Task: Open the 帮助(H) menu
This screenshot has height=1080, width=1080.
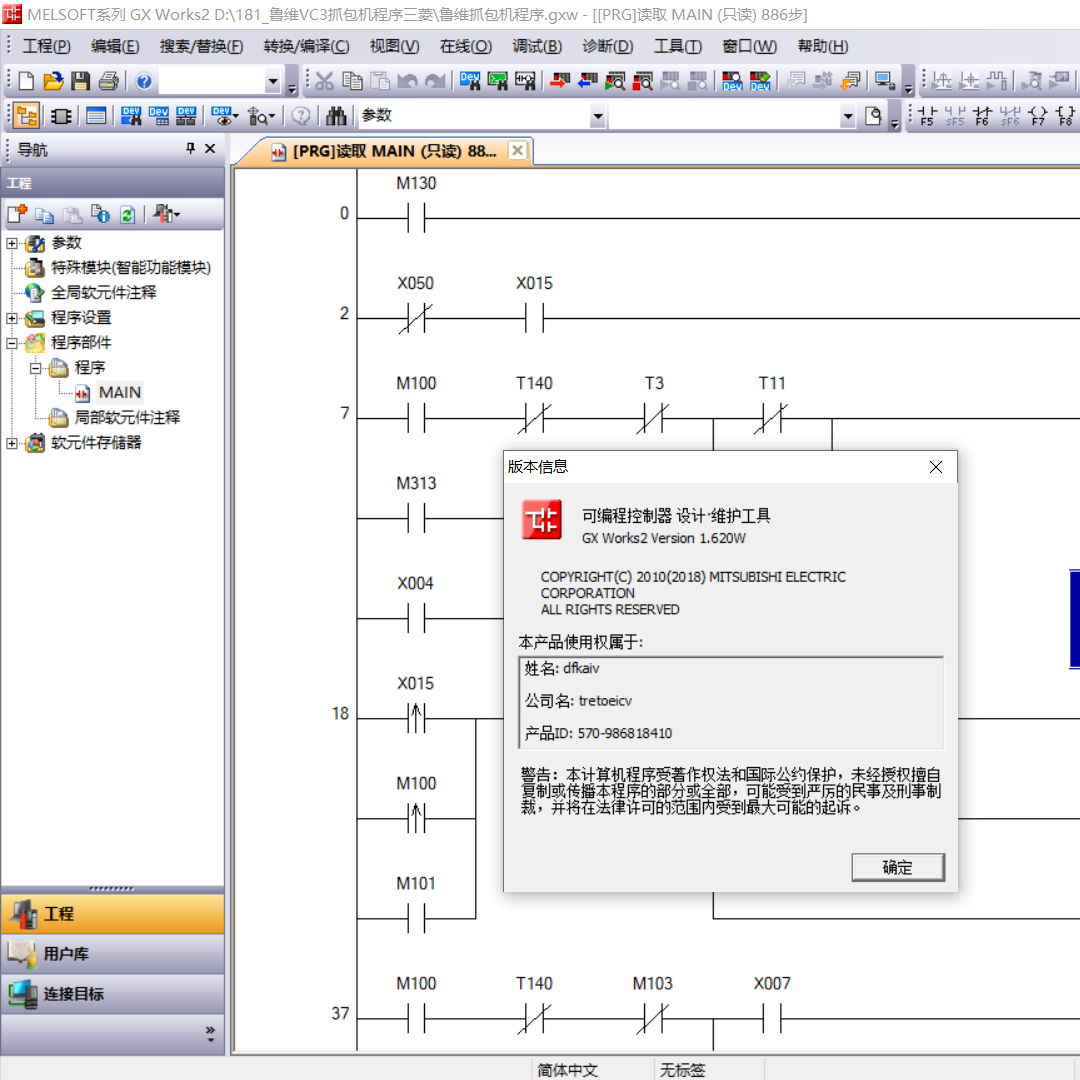Action: pos(822,46)
